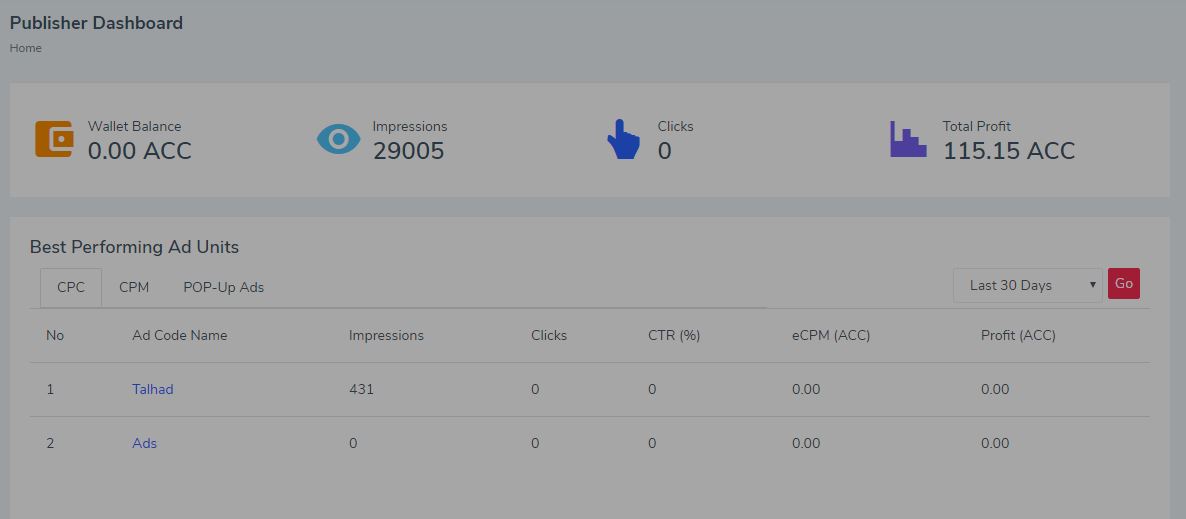Viewport: 1186px width, 519px height.
Task: Select the CPC tab
Action: 71,287
